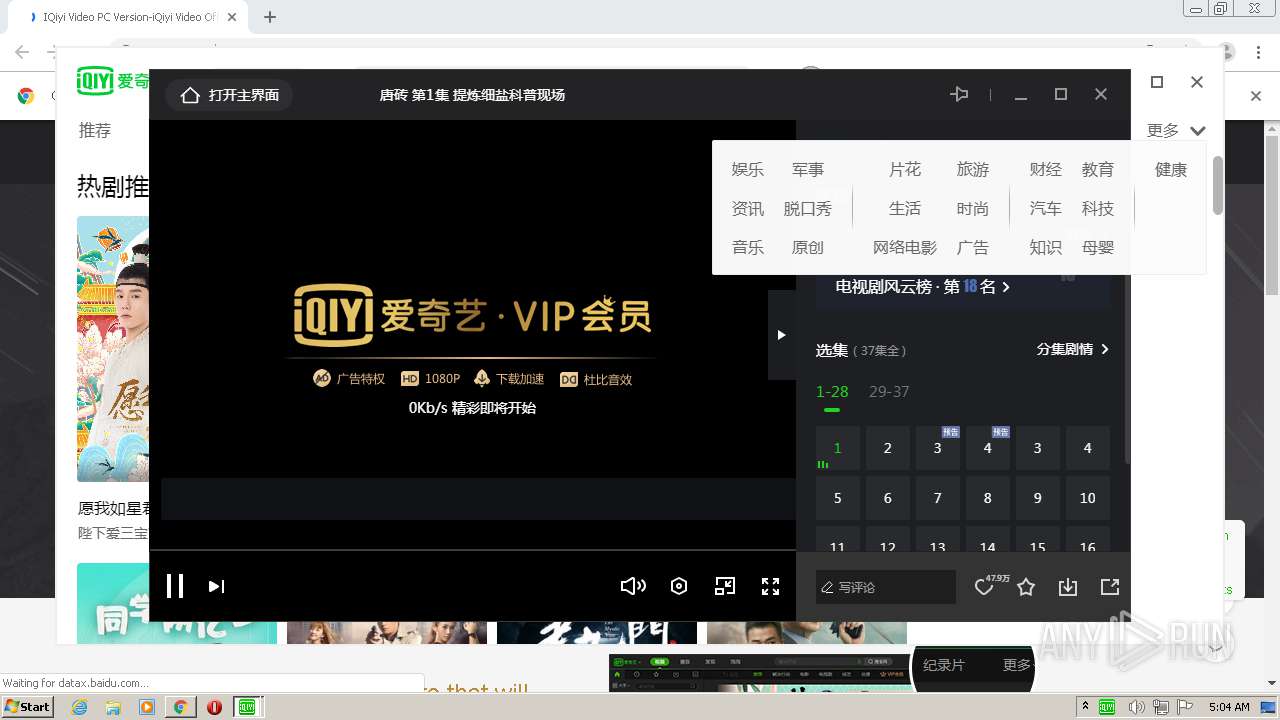Choose 时尚 category from the dropdown
1280x720 pixels.
tap(973, 209)
